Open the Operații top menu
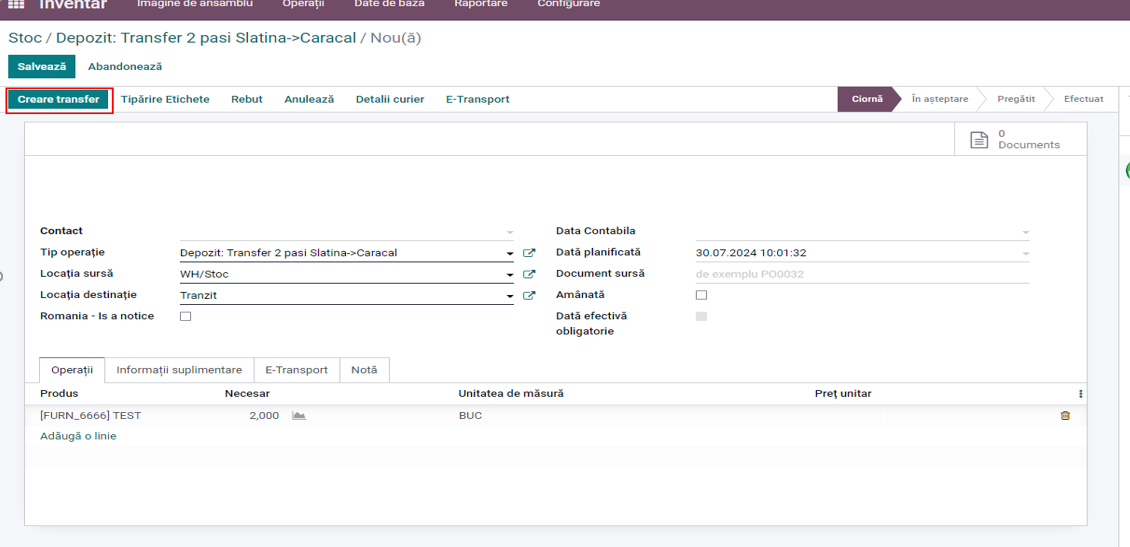Image resolution: width=1130 pixels, height=547 pixels. (x=303, y=4)
